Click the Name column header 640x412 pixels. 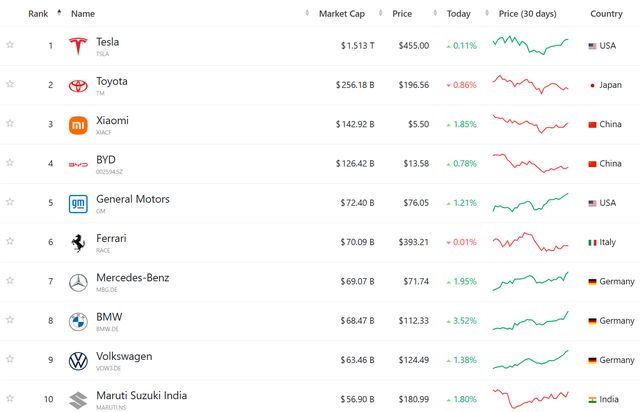(83, 14)
